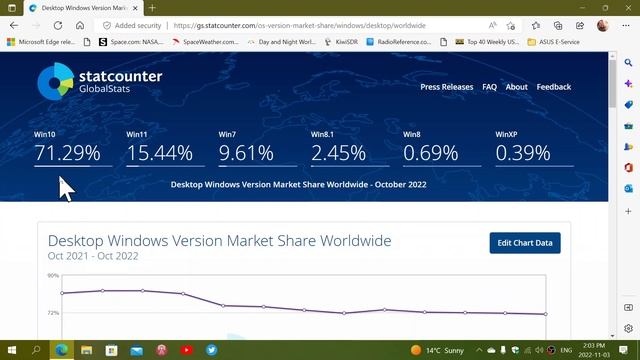Open Edge Settings and more menu
Viewport: 640px width, 360px height.
(x=626, y=25)
